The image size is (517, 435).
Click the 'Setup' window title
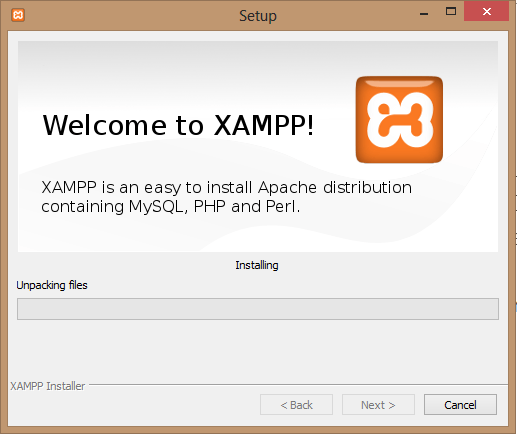tap(258, 16)
